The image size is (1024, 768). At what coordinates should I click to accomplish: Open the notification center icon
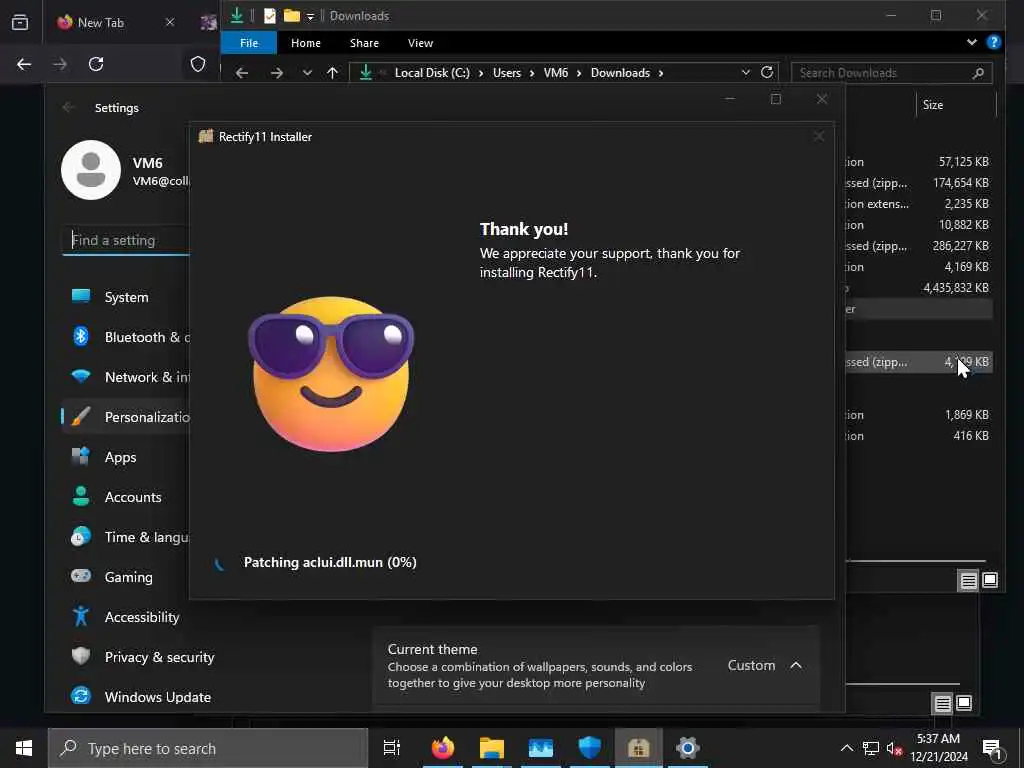click(x=993, y=749)
